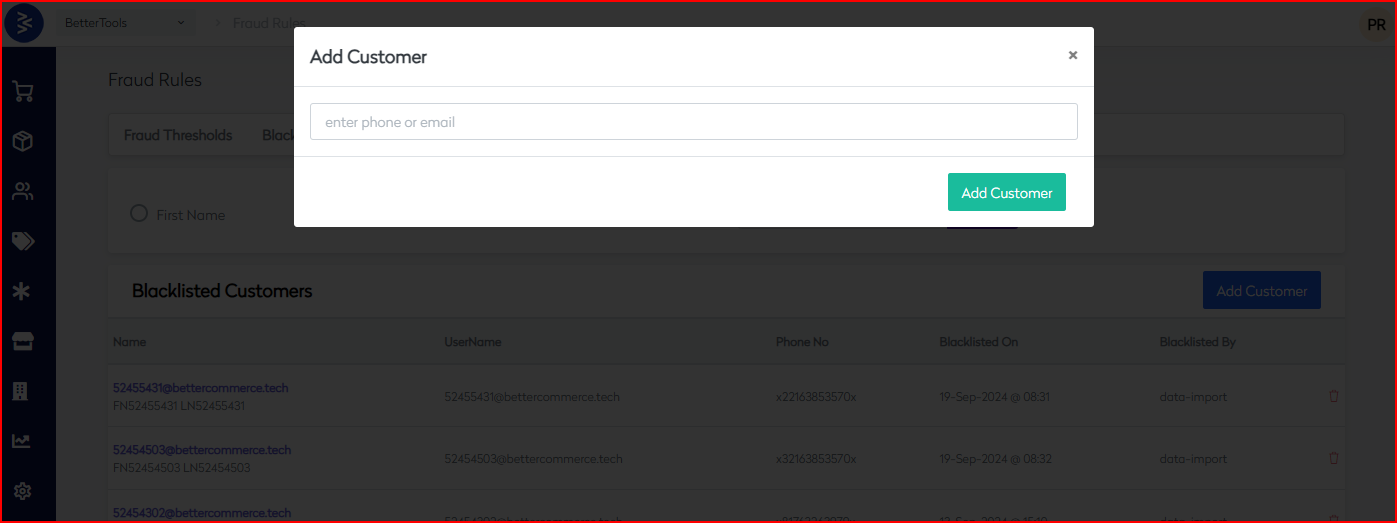
Task: Click the tags icon in sidebar
Action: coord(23,241)
